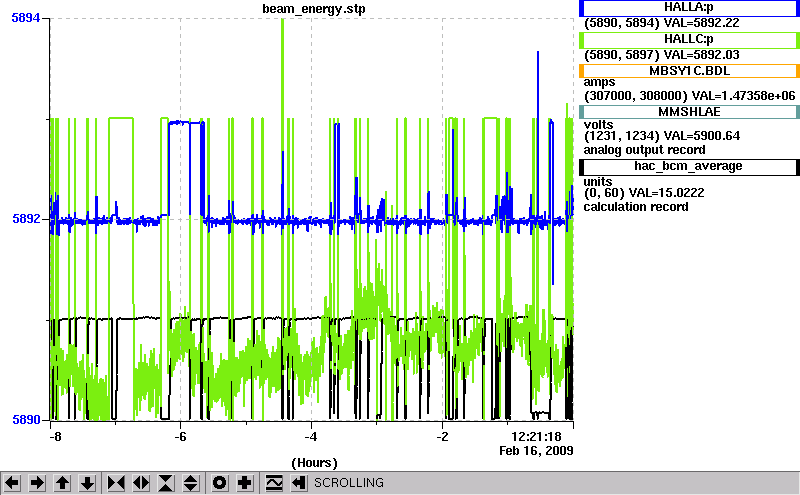Select the MBSY1C.BDL curve legend

pos(689,71)
